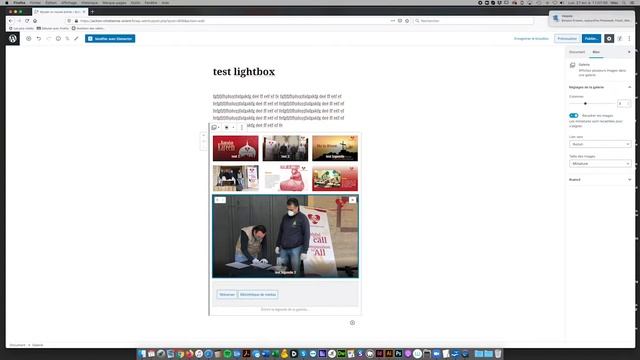Image resolution: width=640 pixels, height=360 pixels.
Task: Open the Lien vers dropdown
Action: 600,144
